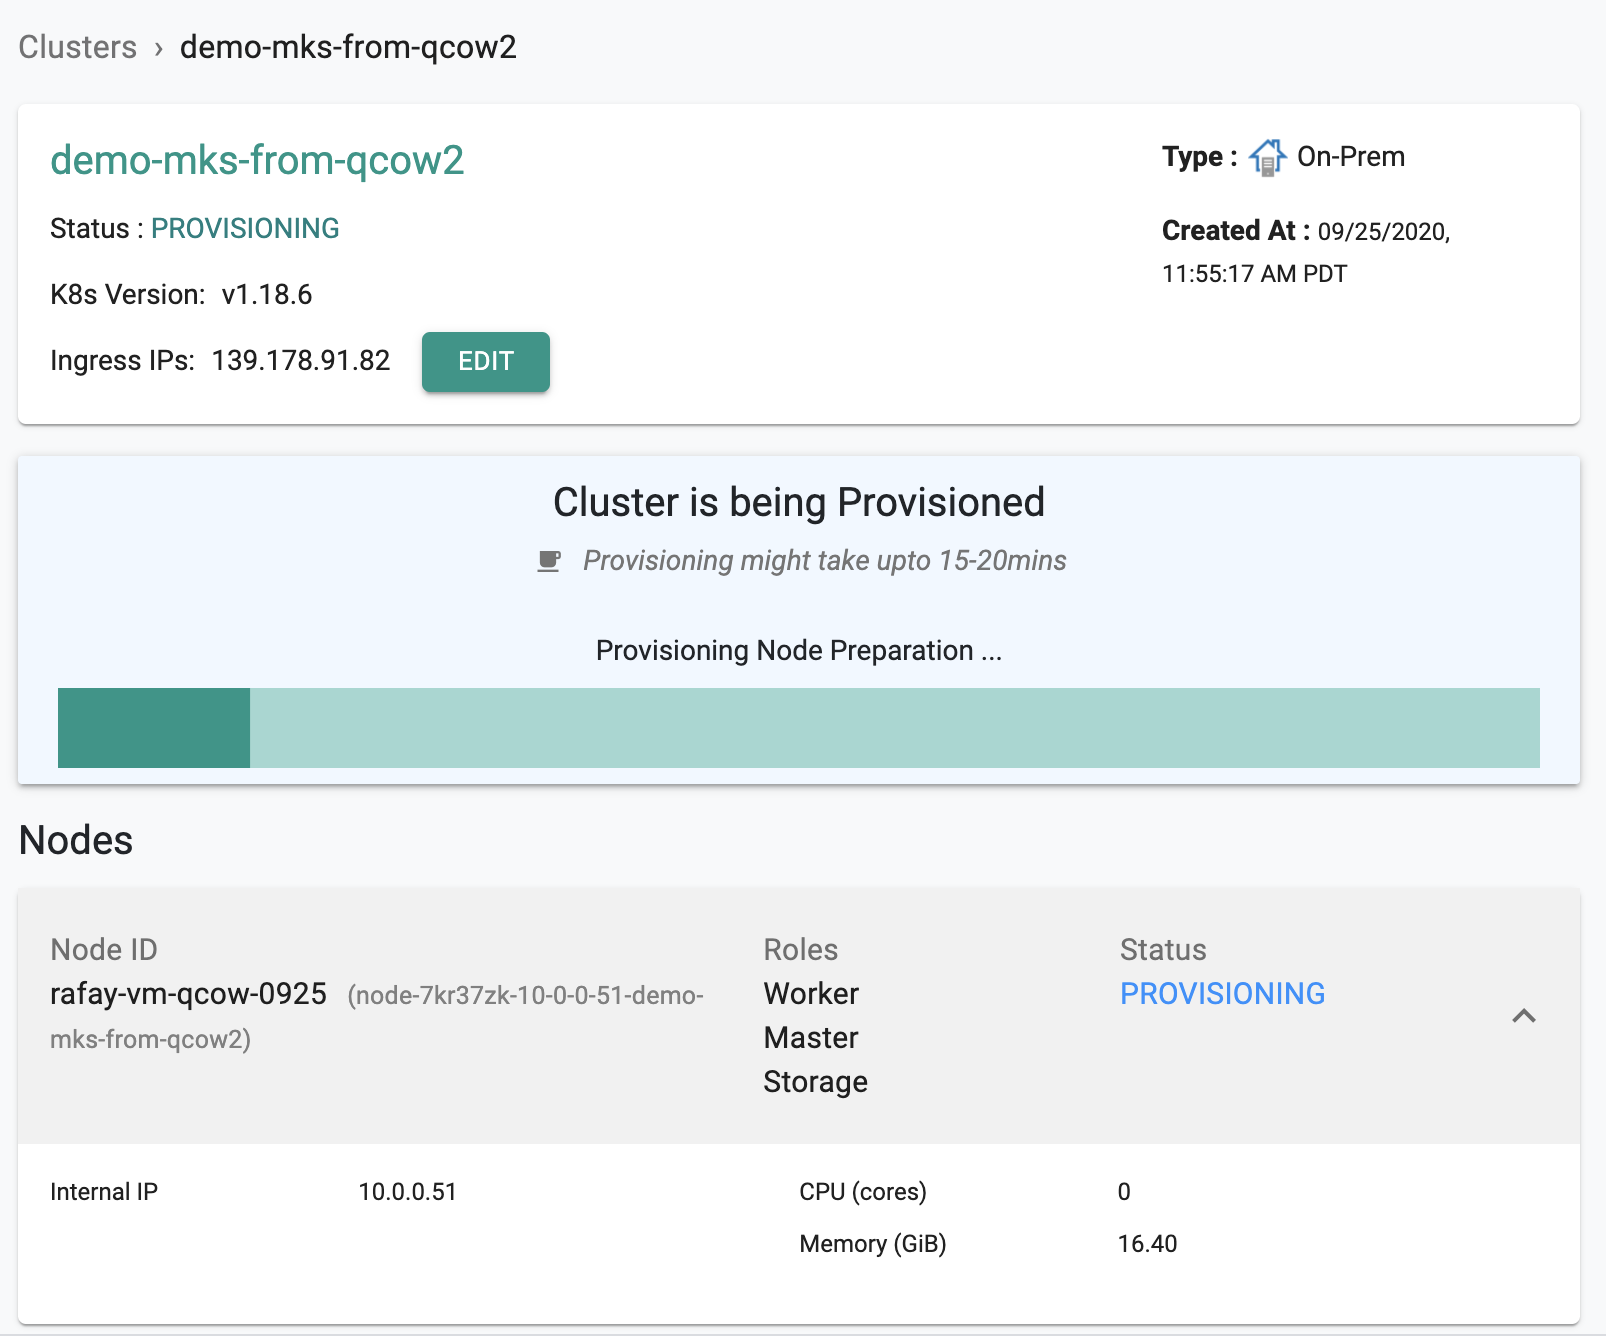
Task: Select the internal IP 10.0.0.51
Action: click(407, 1192)
